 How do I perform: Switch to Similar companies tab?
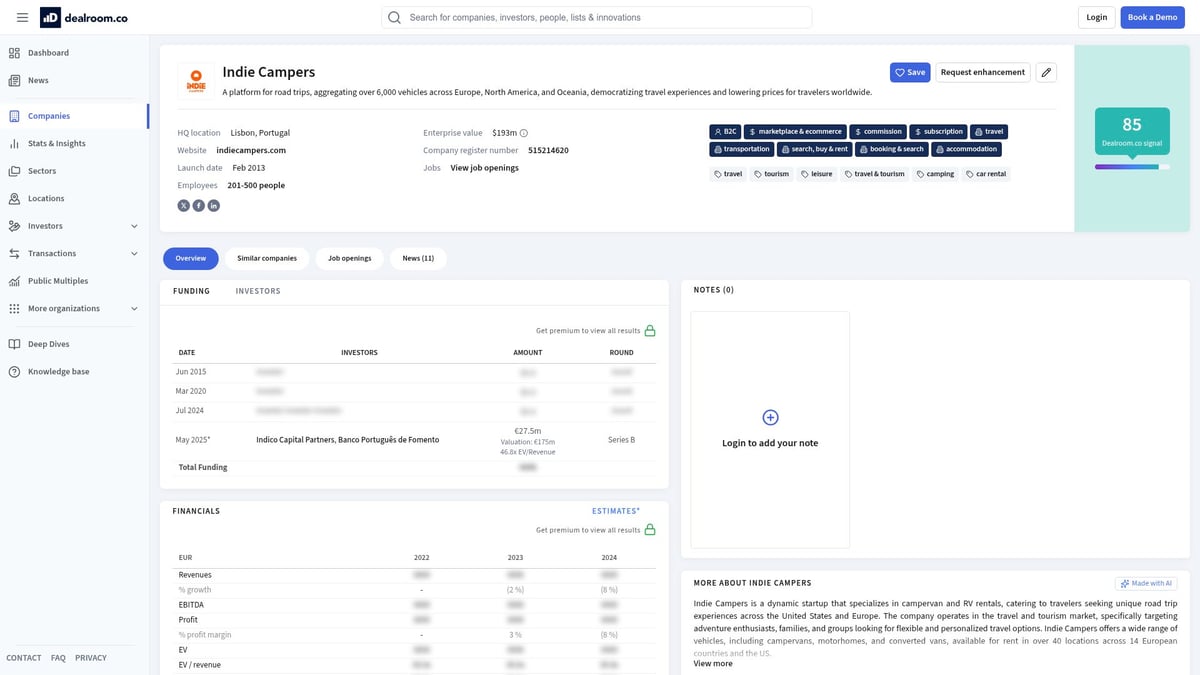[267, 258]
